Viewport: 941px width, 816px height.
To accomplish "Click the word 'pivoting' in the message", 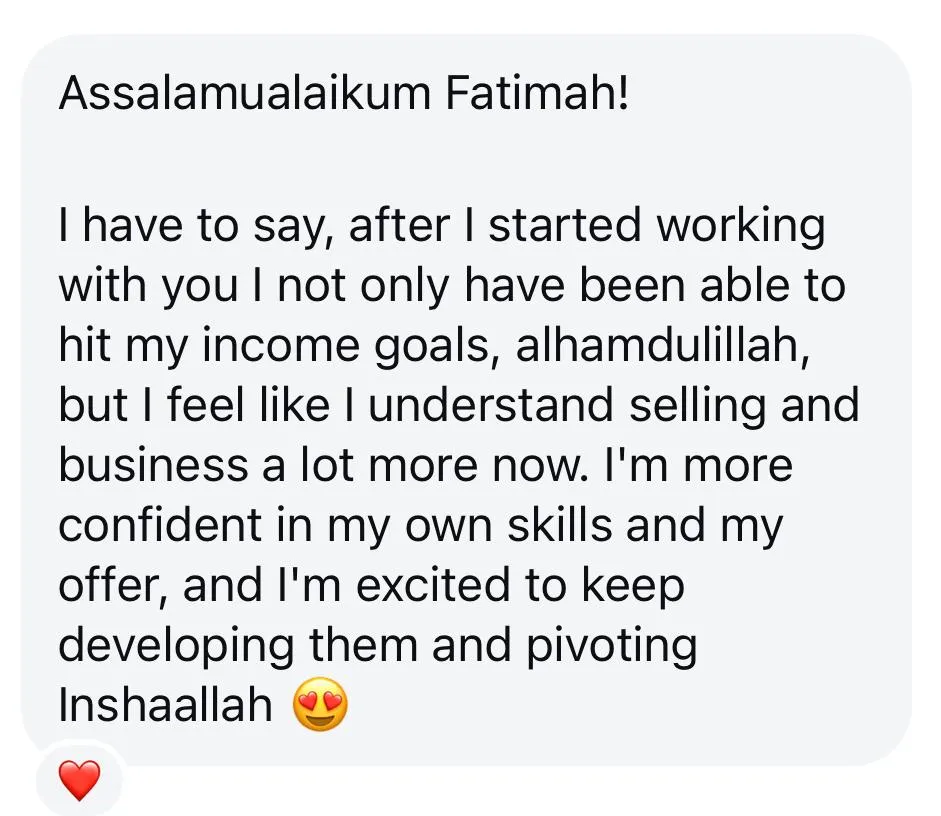I will (612, 647).
